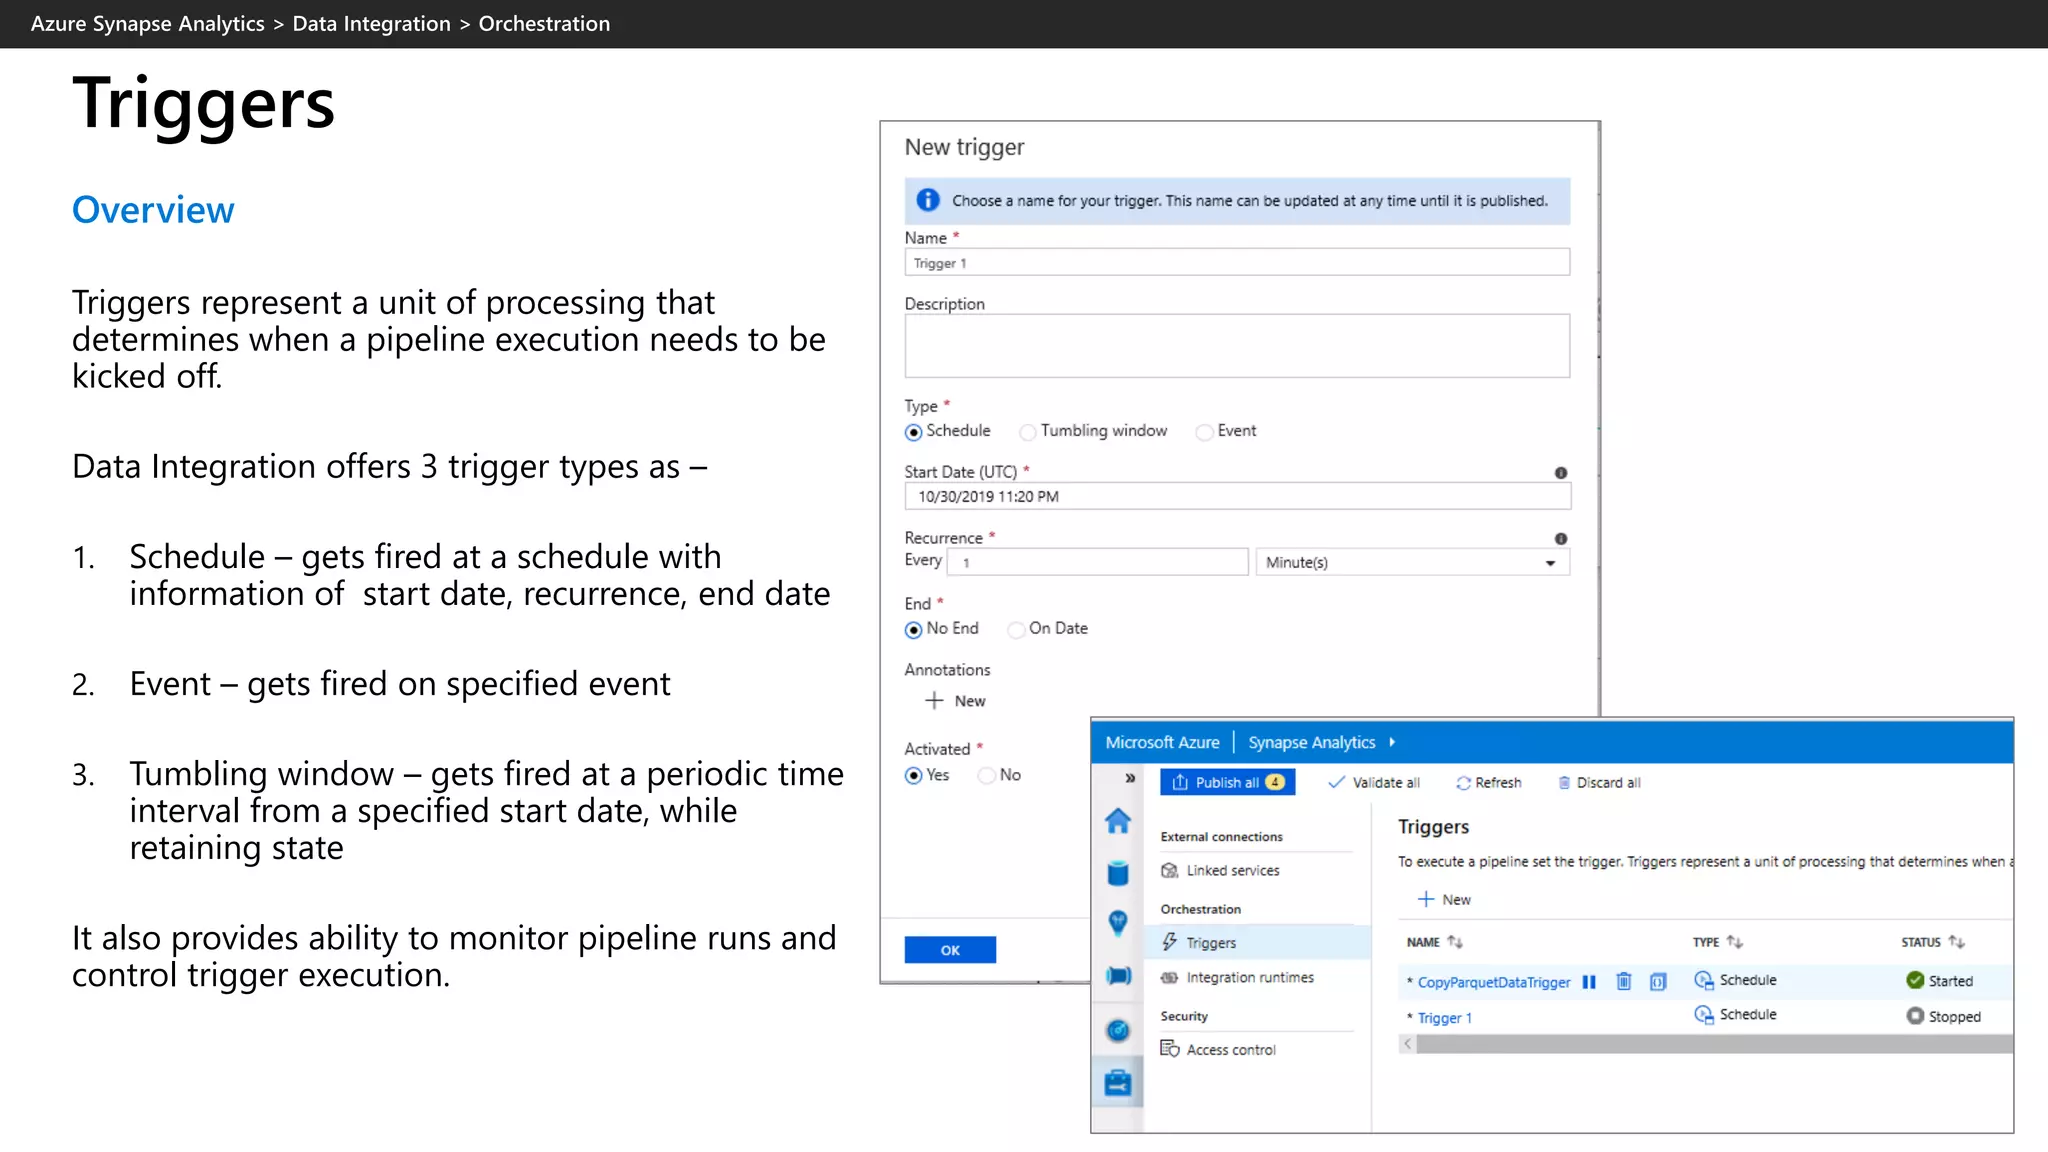
Task: Set Activated to Yes
Action: 913,776
